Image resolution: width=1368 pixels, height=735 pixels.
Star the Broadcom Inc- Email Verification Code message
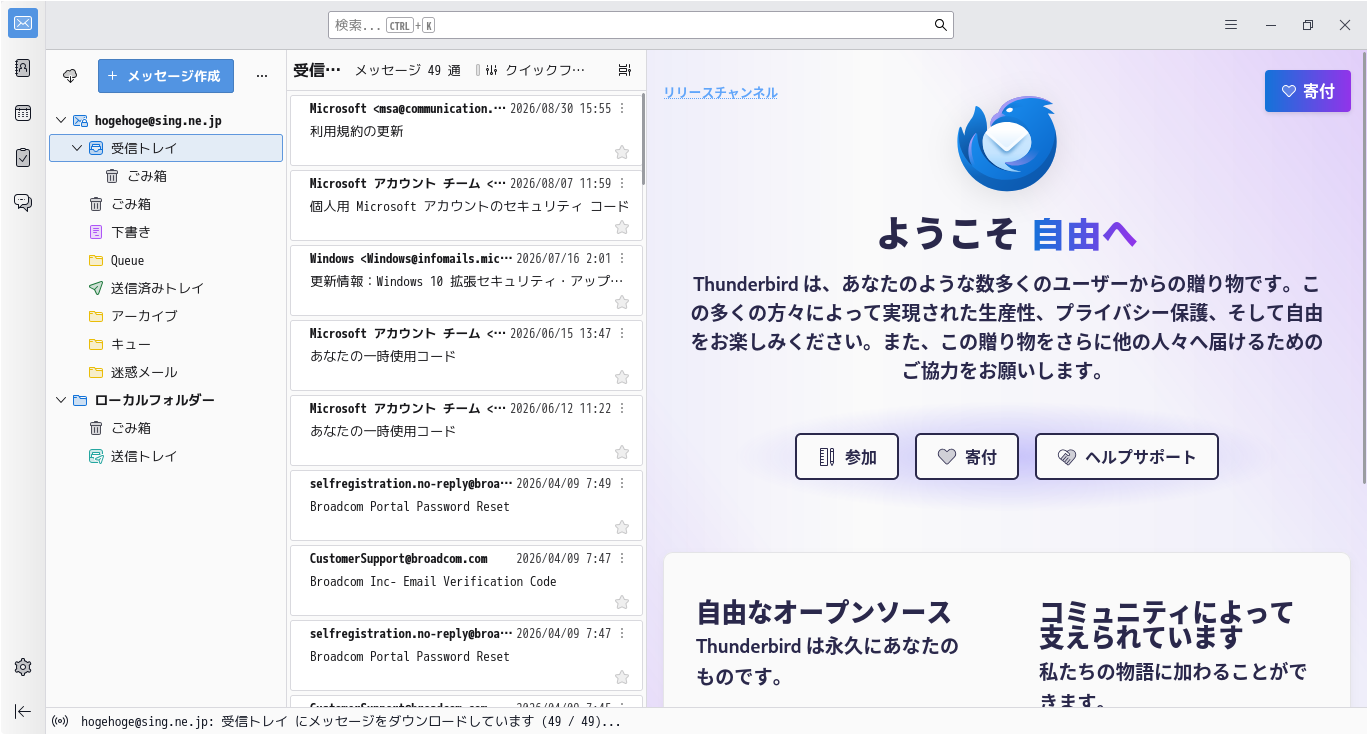pos(622,602)
